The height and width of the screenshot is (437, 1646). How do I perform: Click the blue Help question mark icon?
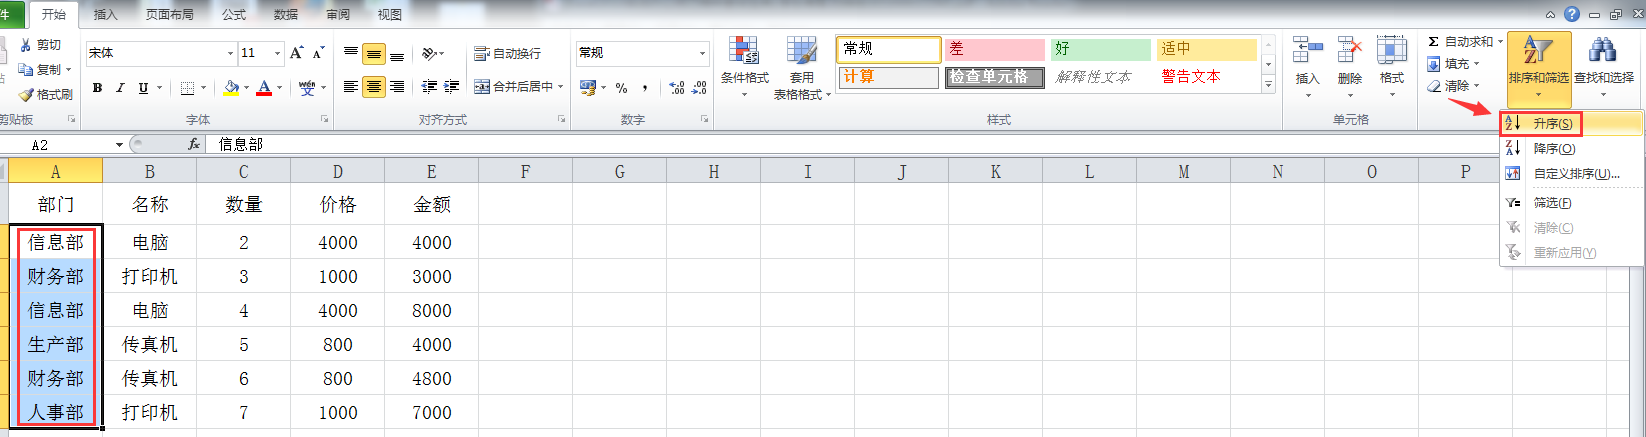[x=1572, y=14]
